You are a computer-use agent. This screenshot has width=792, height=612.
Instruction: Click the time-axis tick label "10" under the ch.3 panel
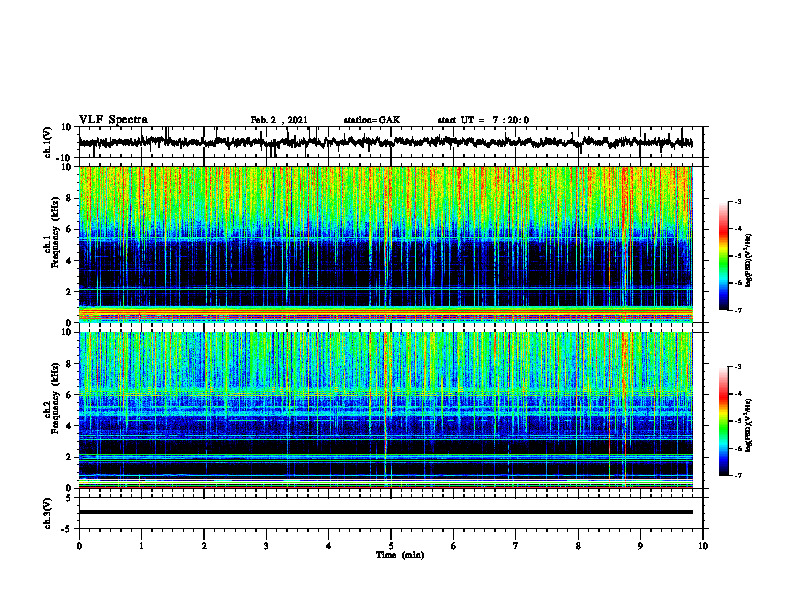[x=703, y=546]
